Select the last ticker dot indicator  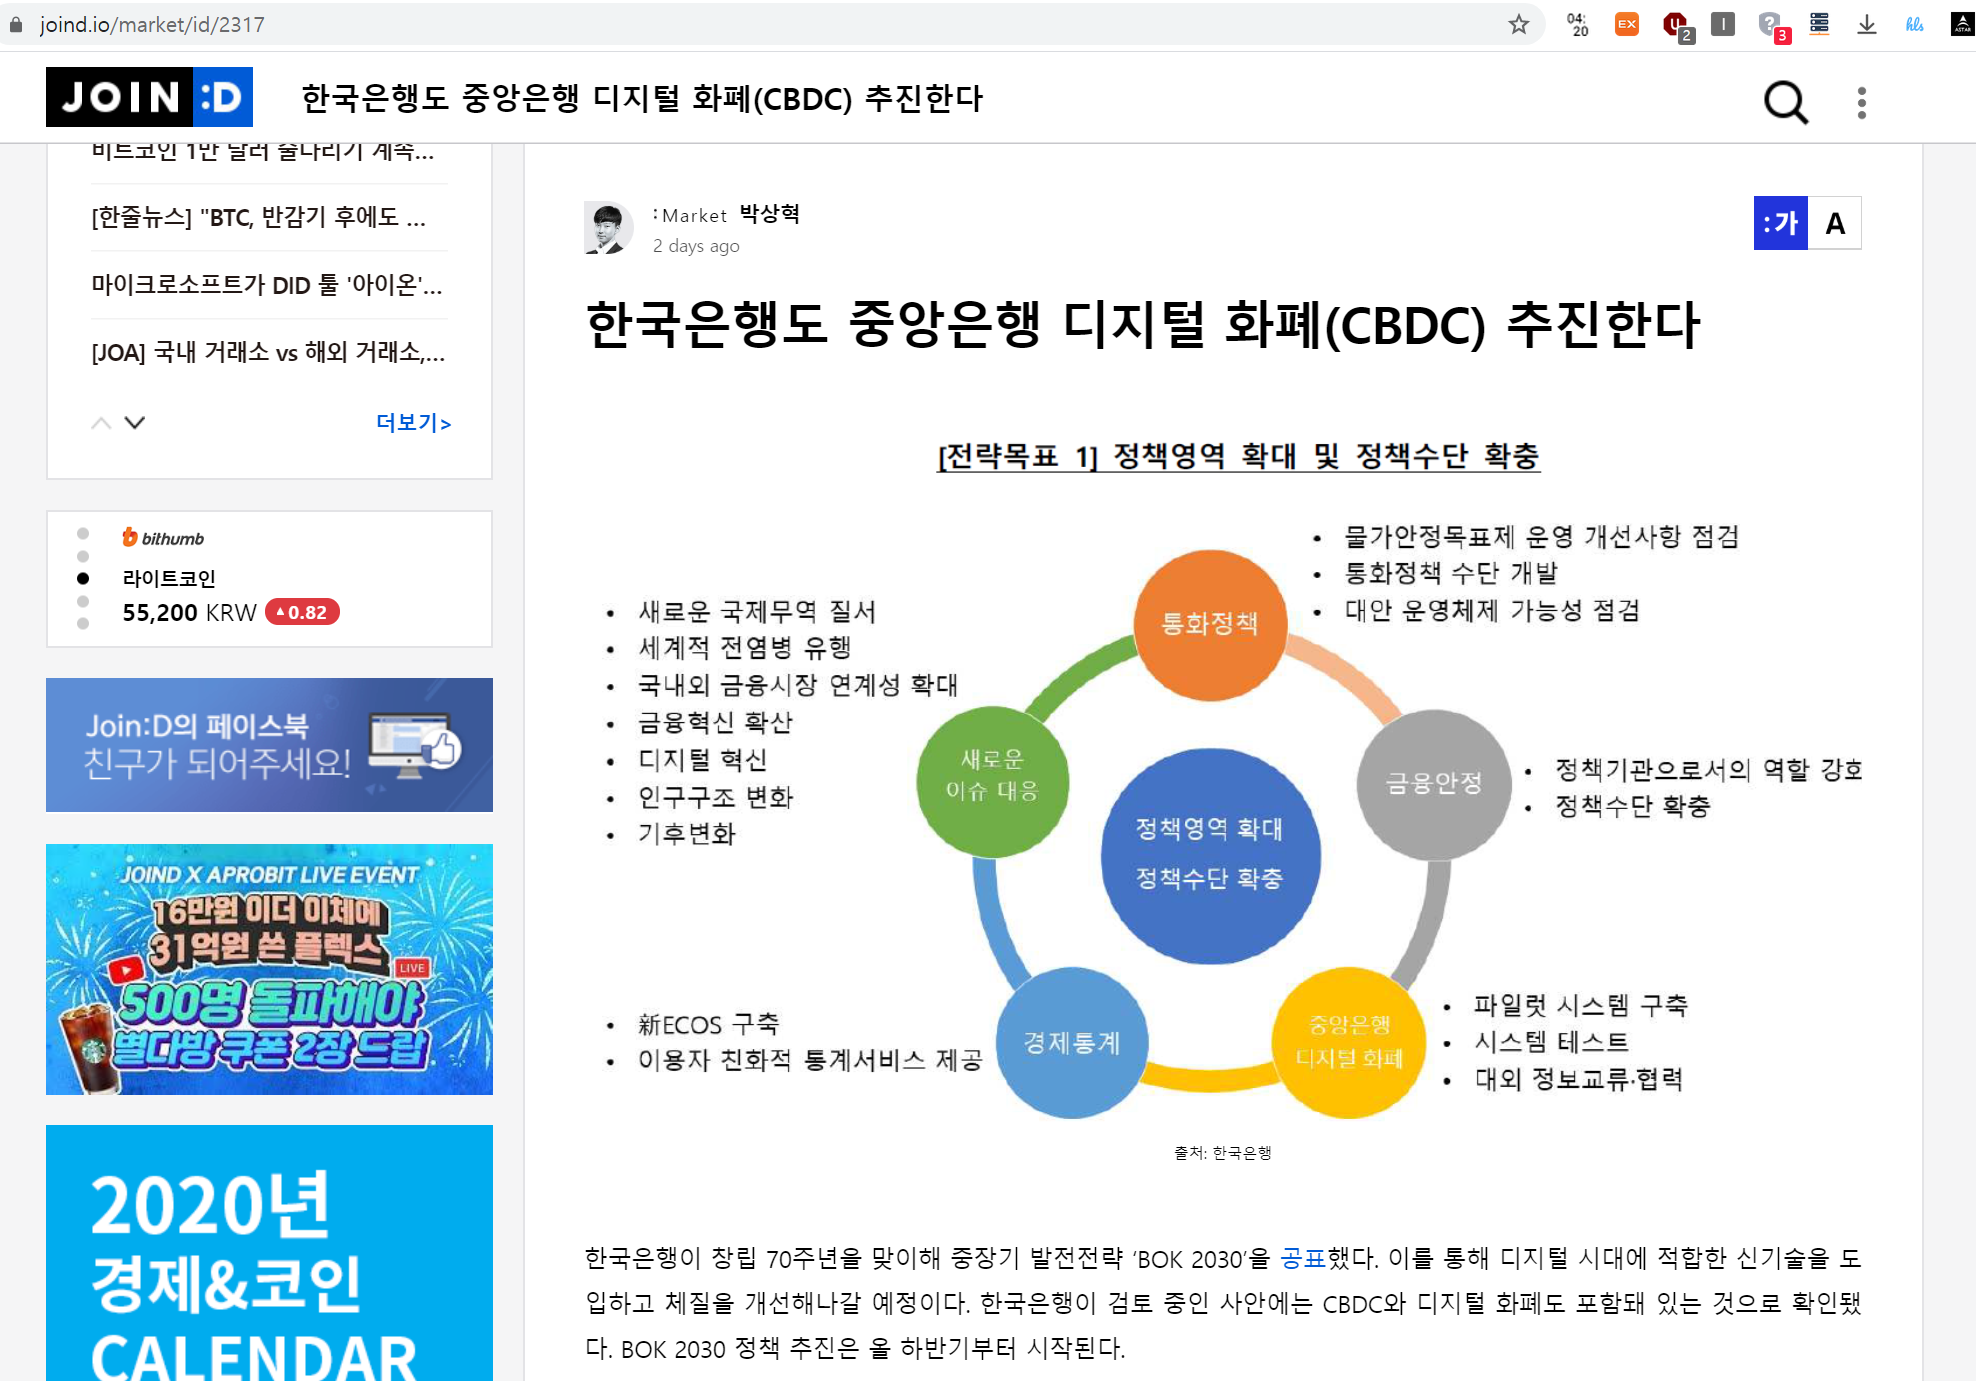coord(83,623)
